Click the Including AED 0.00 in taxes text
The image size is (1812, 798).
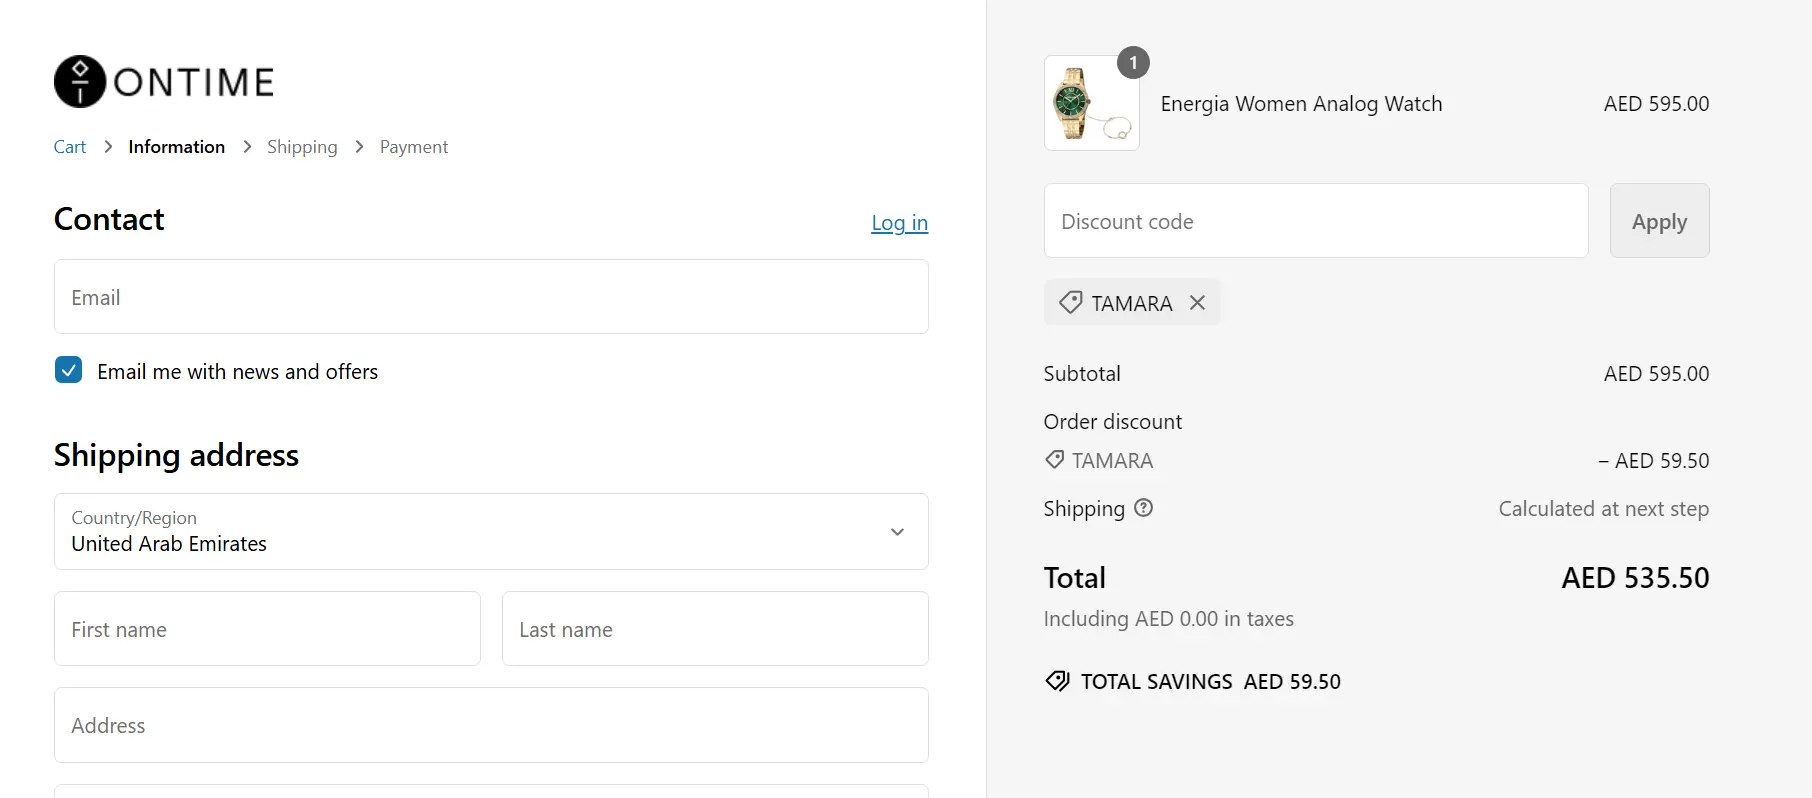click(1168, 619)
